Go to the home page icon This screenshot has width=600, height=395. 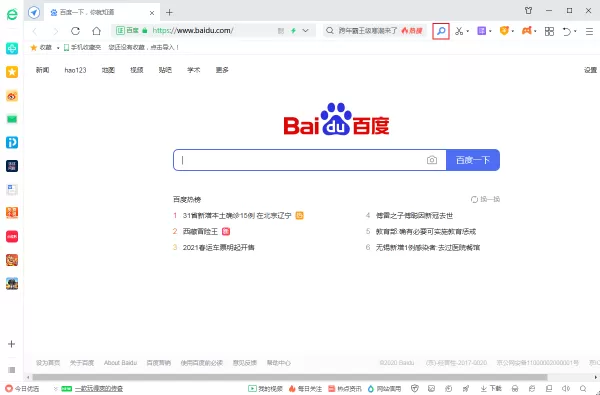[96, 31]
